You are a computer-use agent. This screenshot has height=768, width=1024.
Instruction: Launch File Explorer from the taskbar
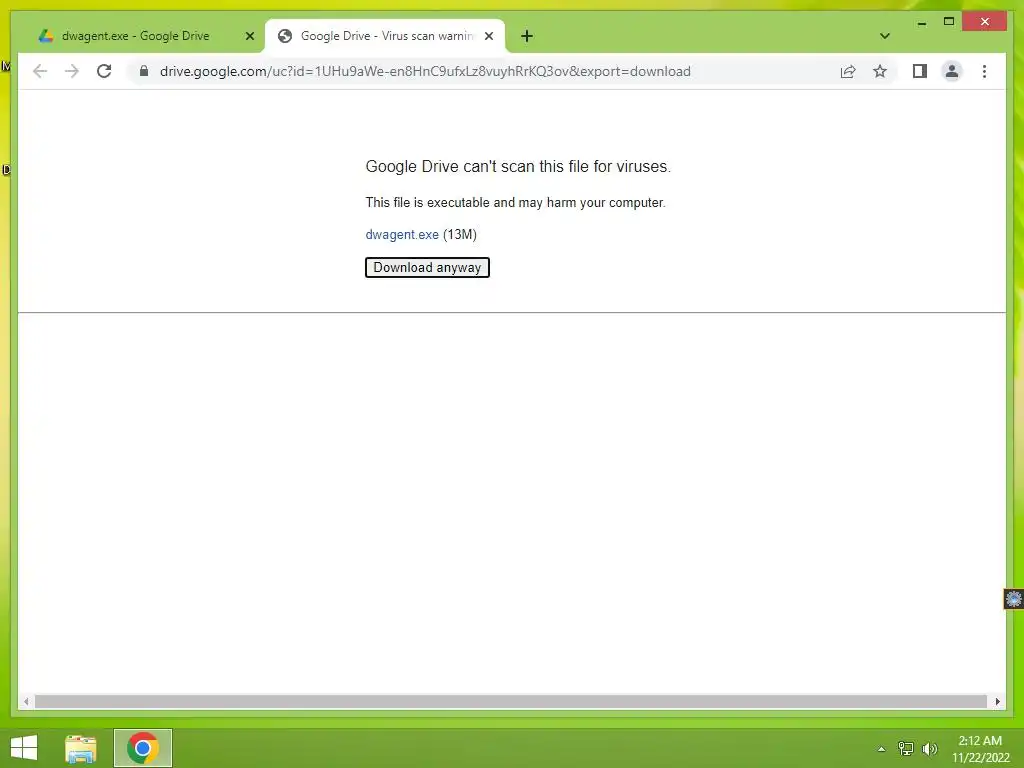coord(81,748)
